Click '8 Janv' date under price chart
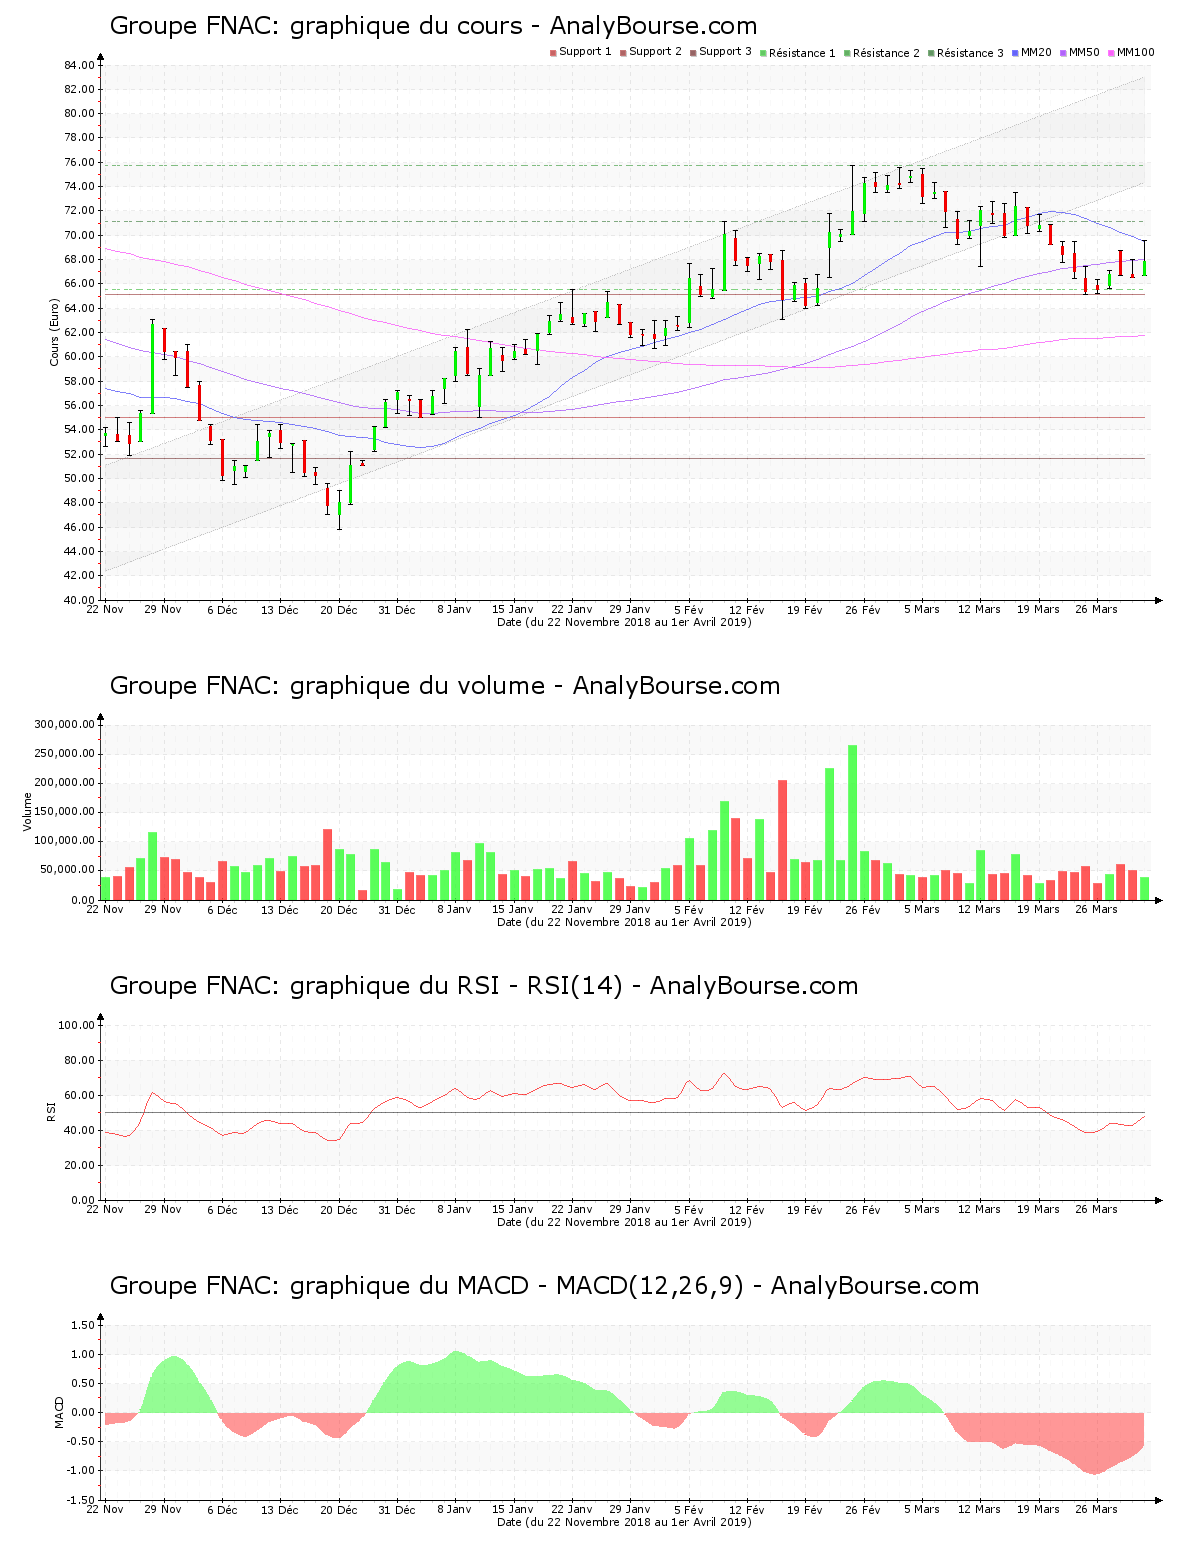The image size is (1200, 1550). (454, 609)
